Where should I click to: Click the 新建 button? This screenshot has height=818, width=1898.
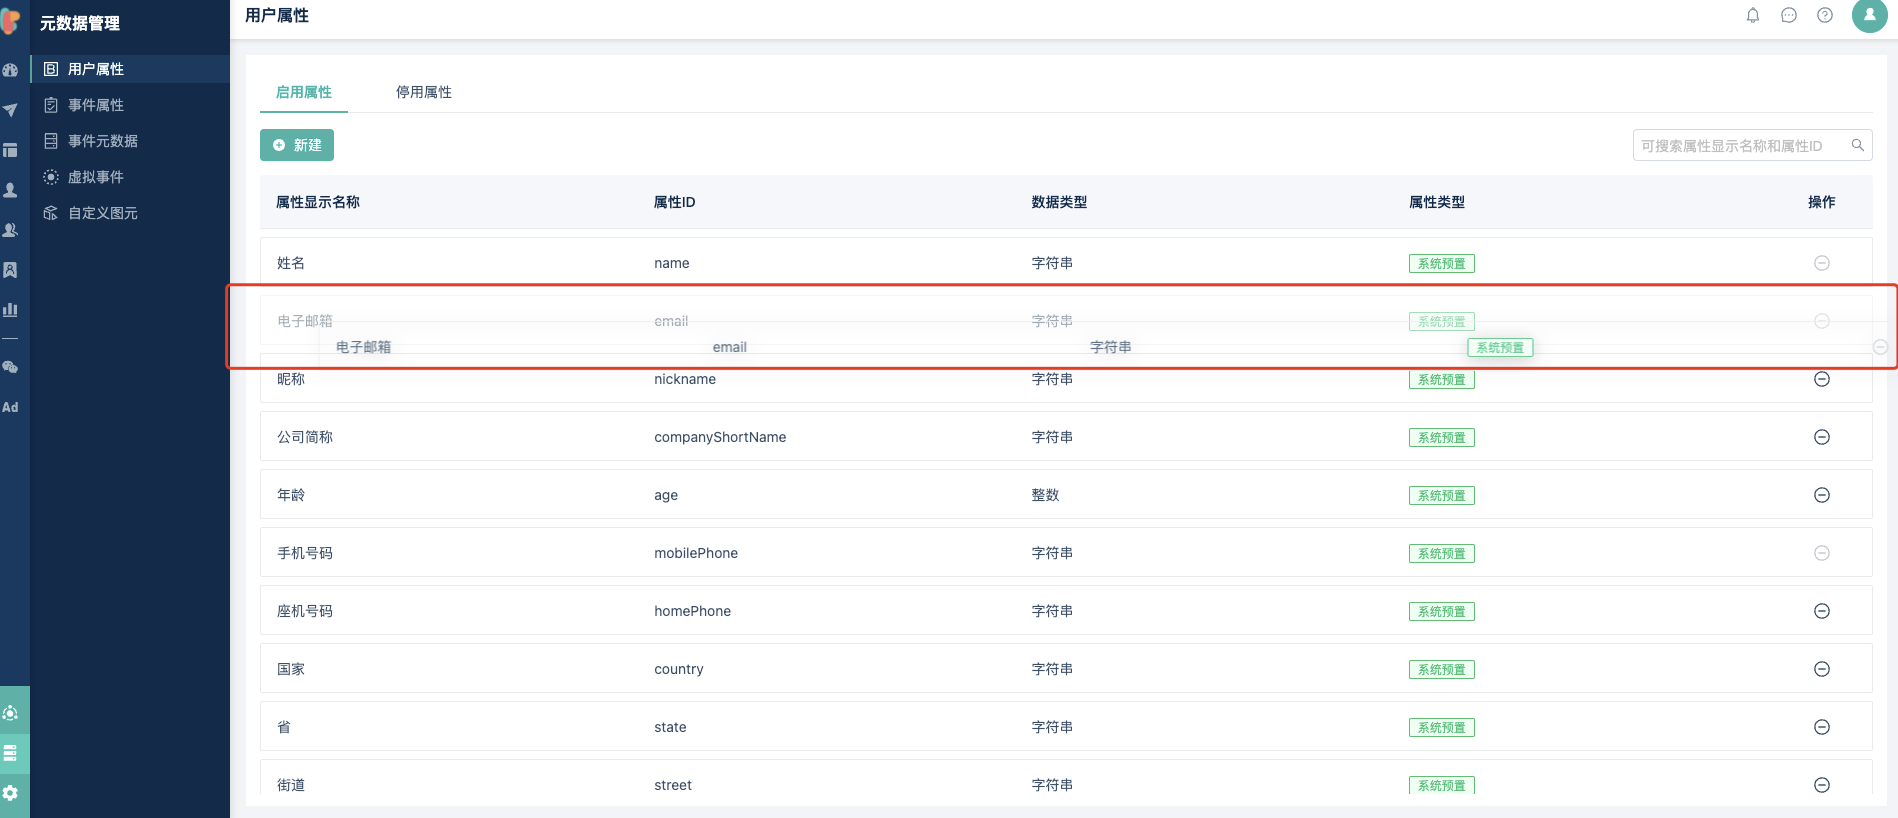tap(297, 145)
